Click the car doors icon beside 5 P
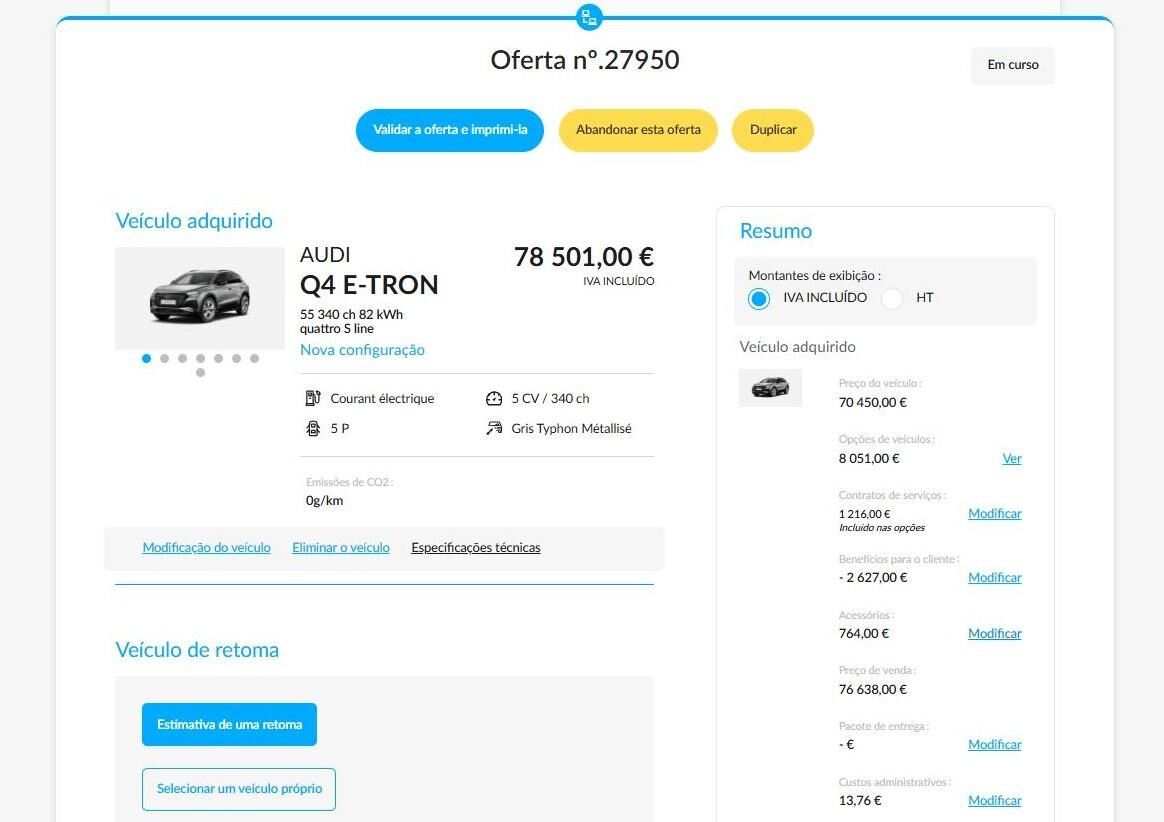The height and width of the screenshot is (822, 1164). [x=313, y=428]
